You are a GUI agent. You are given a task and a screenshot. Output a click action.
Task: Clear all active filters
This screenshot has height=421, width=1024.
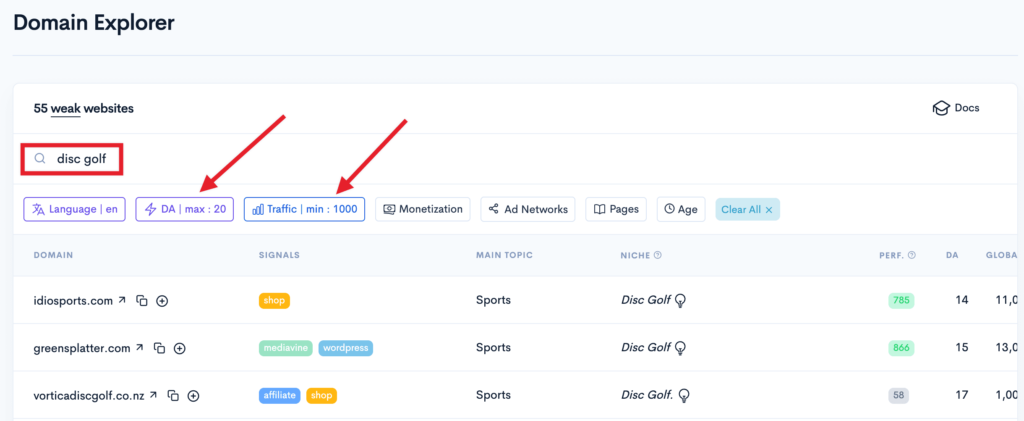tap(747, 209)
